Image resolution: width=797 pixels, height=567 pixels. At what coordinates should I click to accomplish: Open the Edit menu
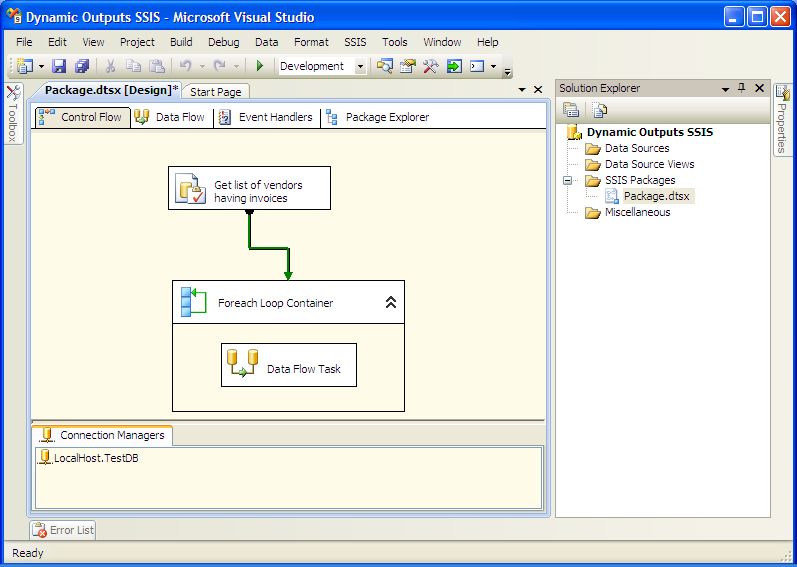tap(57, 42)
